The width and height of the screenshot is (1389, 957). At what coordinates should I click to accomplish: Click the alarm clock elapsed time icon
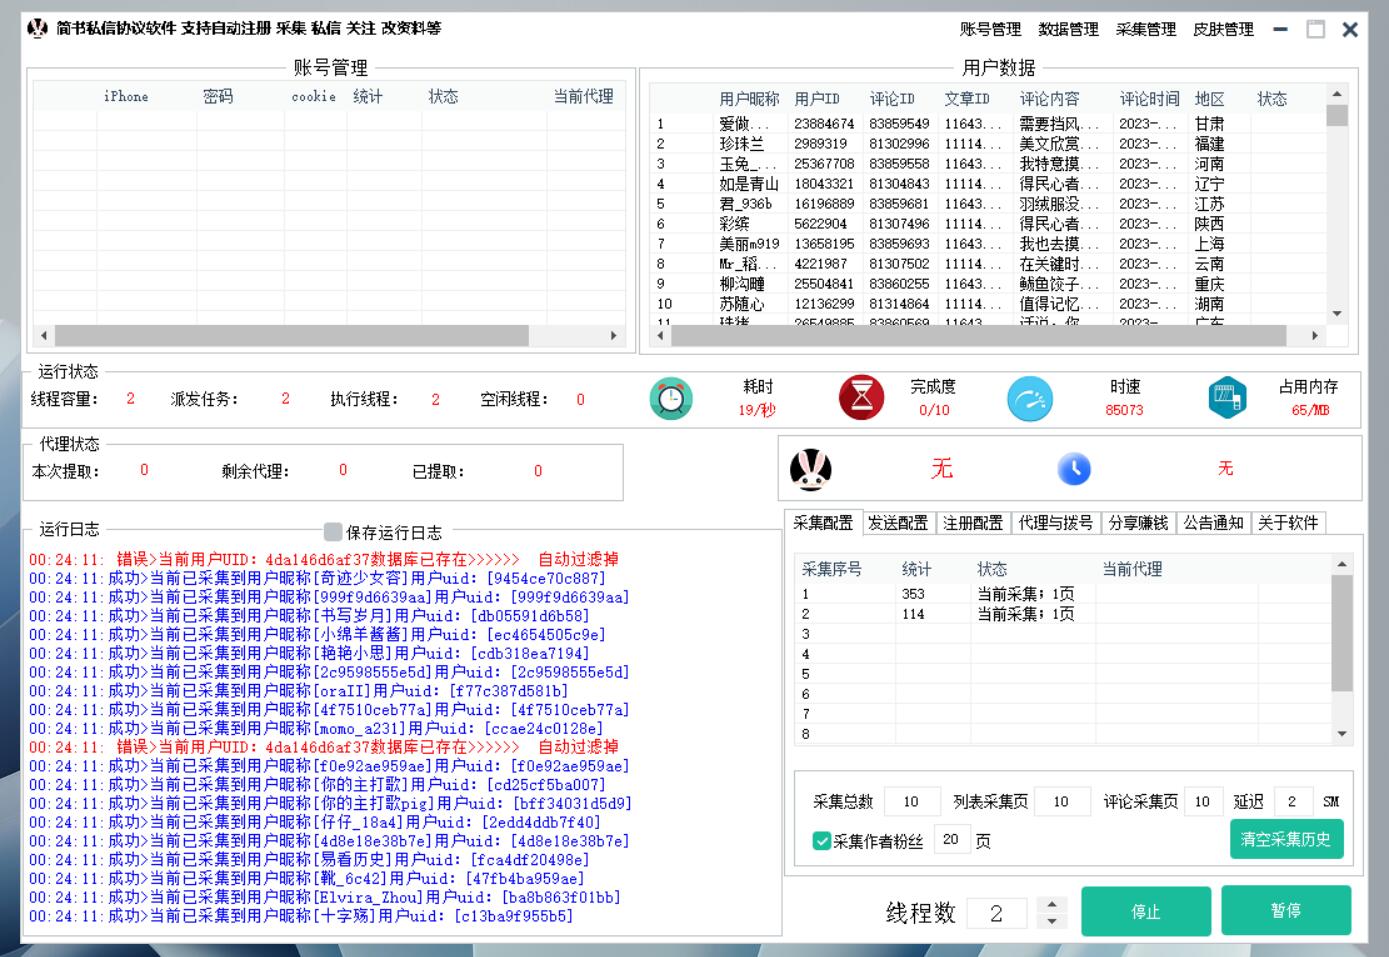(671, 399)
